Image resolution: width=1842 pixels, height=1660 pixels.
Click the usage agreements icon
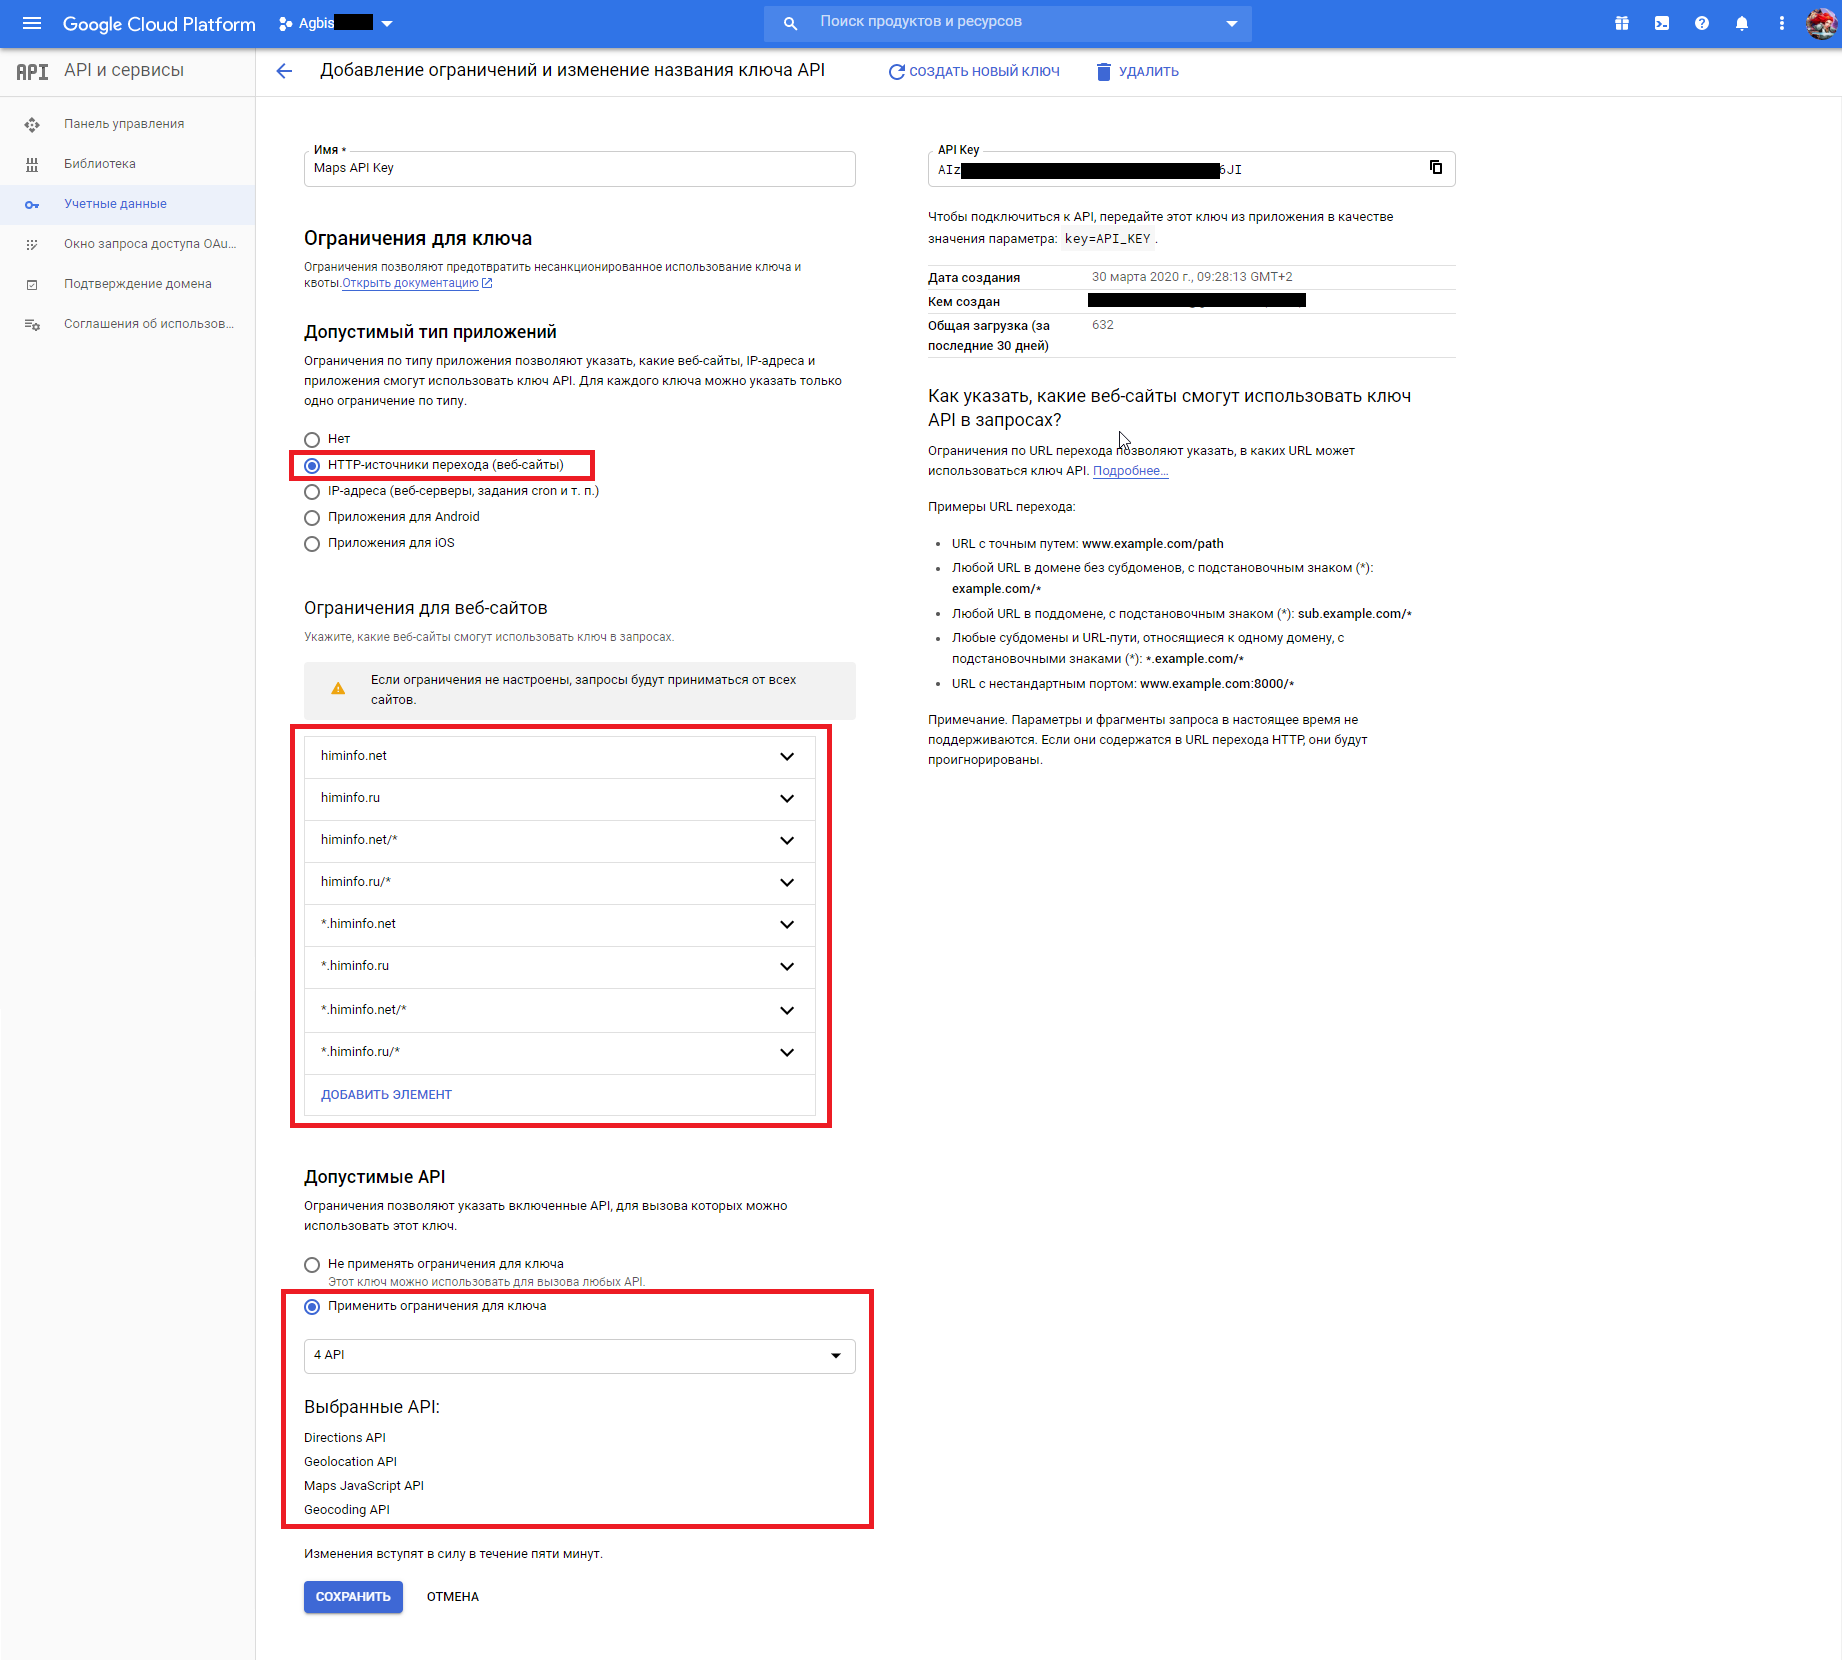32,324
